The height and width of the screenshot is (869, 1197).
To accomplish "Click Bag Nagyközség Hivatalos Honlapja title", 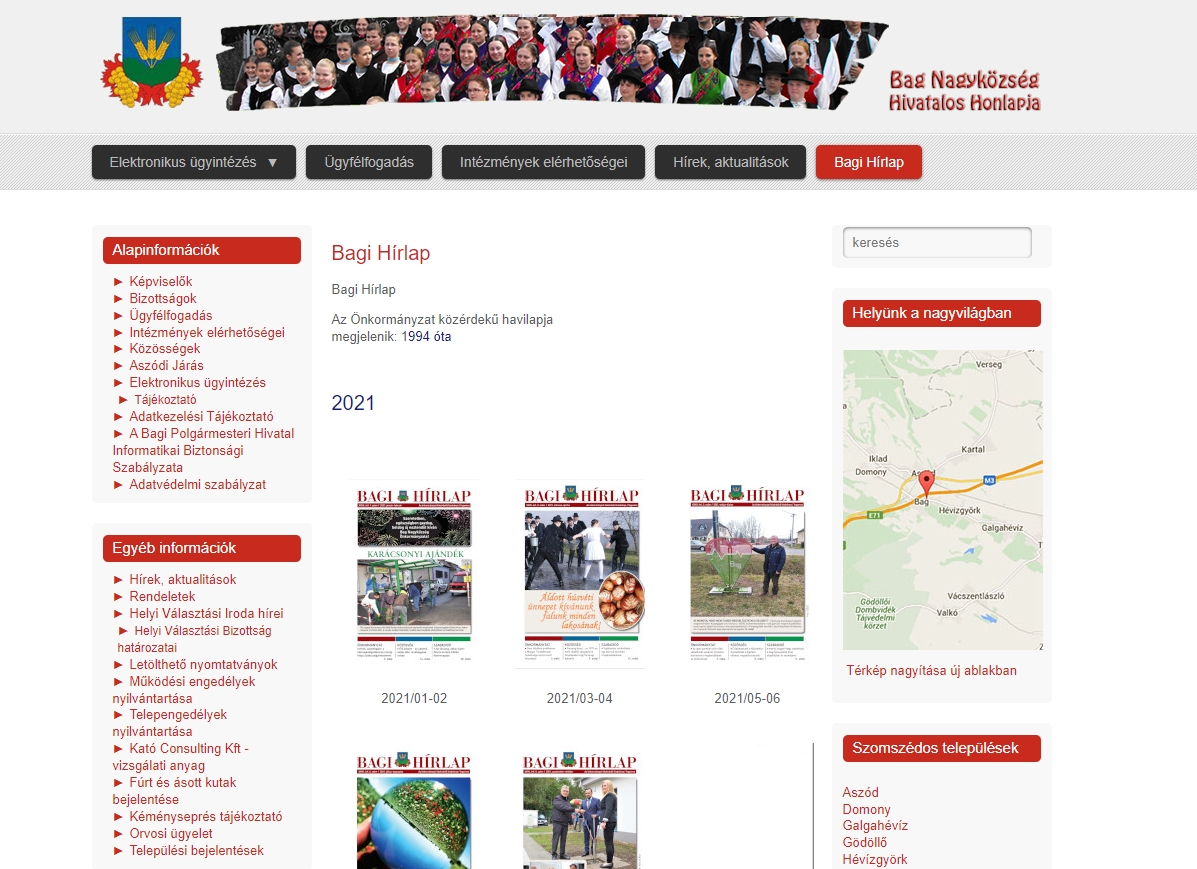I will [x=964, y=91].
